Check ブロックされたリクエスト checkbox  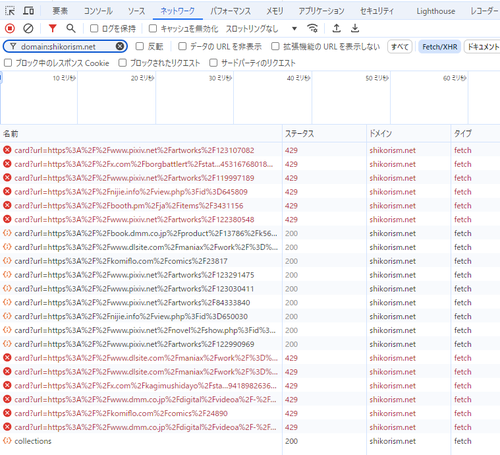(x=123, y=63)
